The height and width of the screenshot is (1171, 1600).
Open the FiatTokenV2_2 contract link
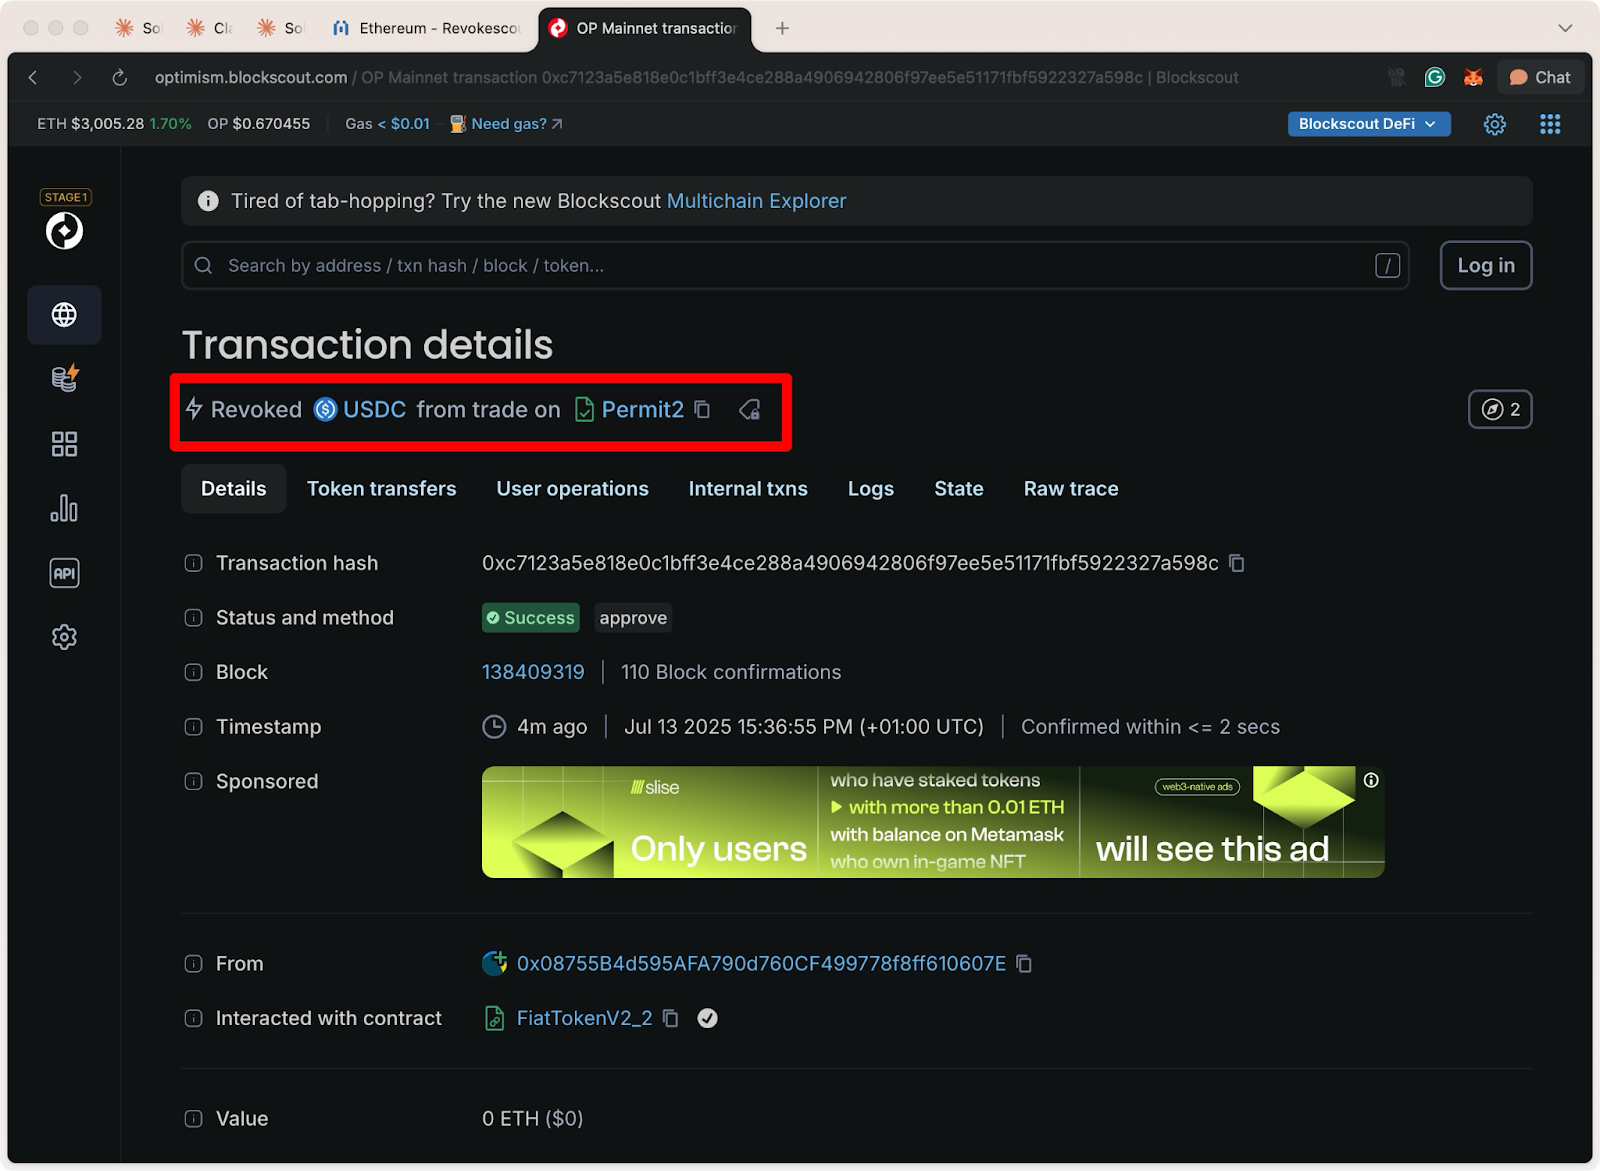coord(584,1018)
